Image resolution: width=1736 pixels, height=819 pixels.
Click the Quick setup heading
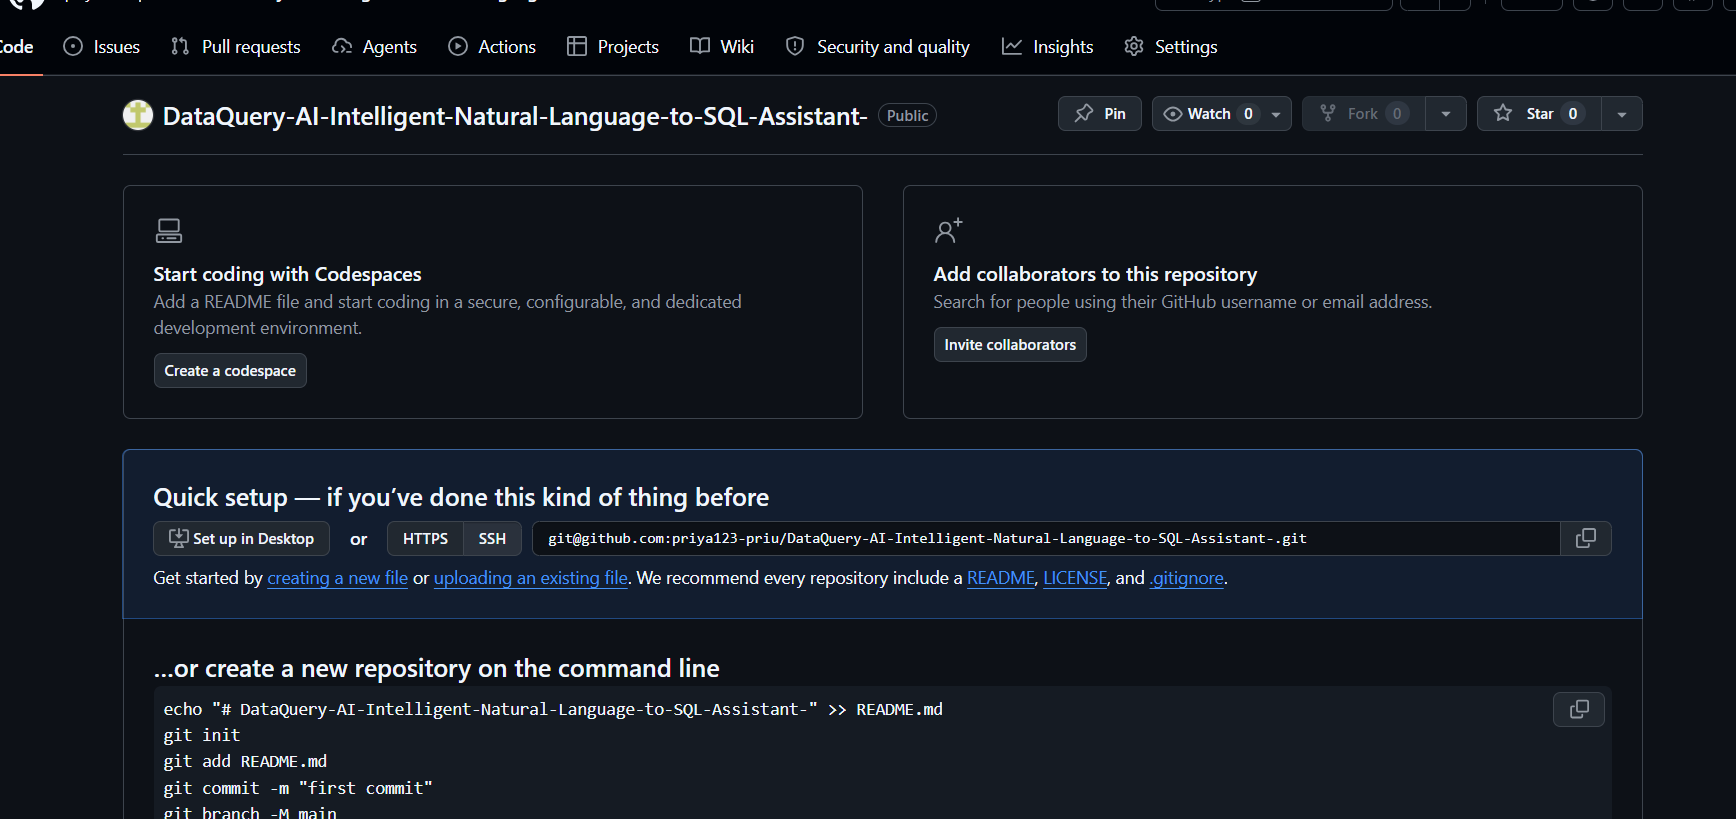tap(461, 498)
